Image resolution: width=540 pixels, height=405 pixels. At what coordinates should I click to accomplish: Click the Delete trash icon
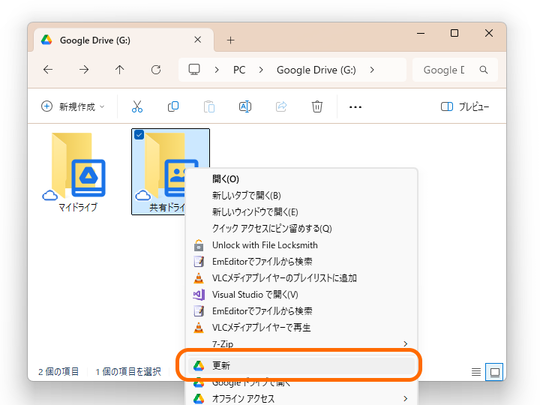317,107
